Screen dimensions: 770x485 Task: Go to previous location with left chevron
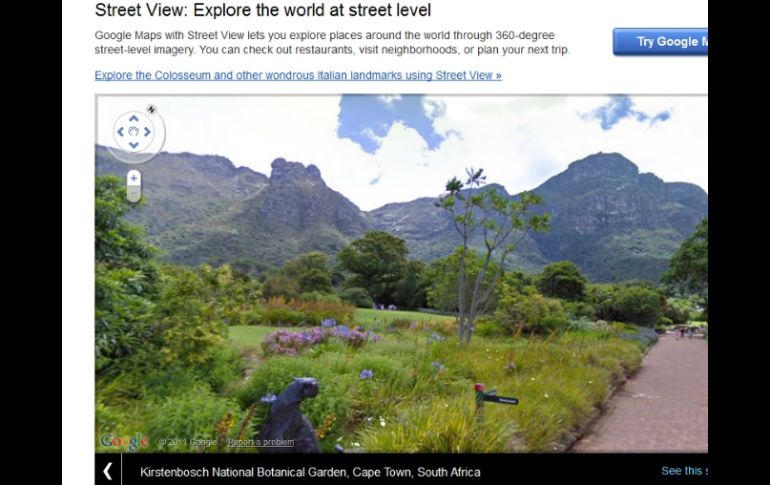point(108,471)
